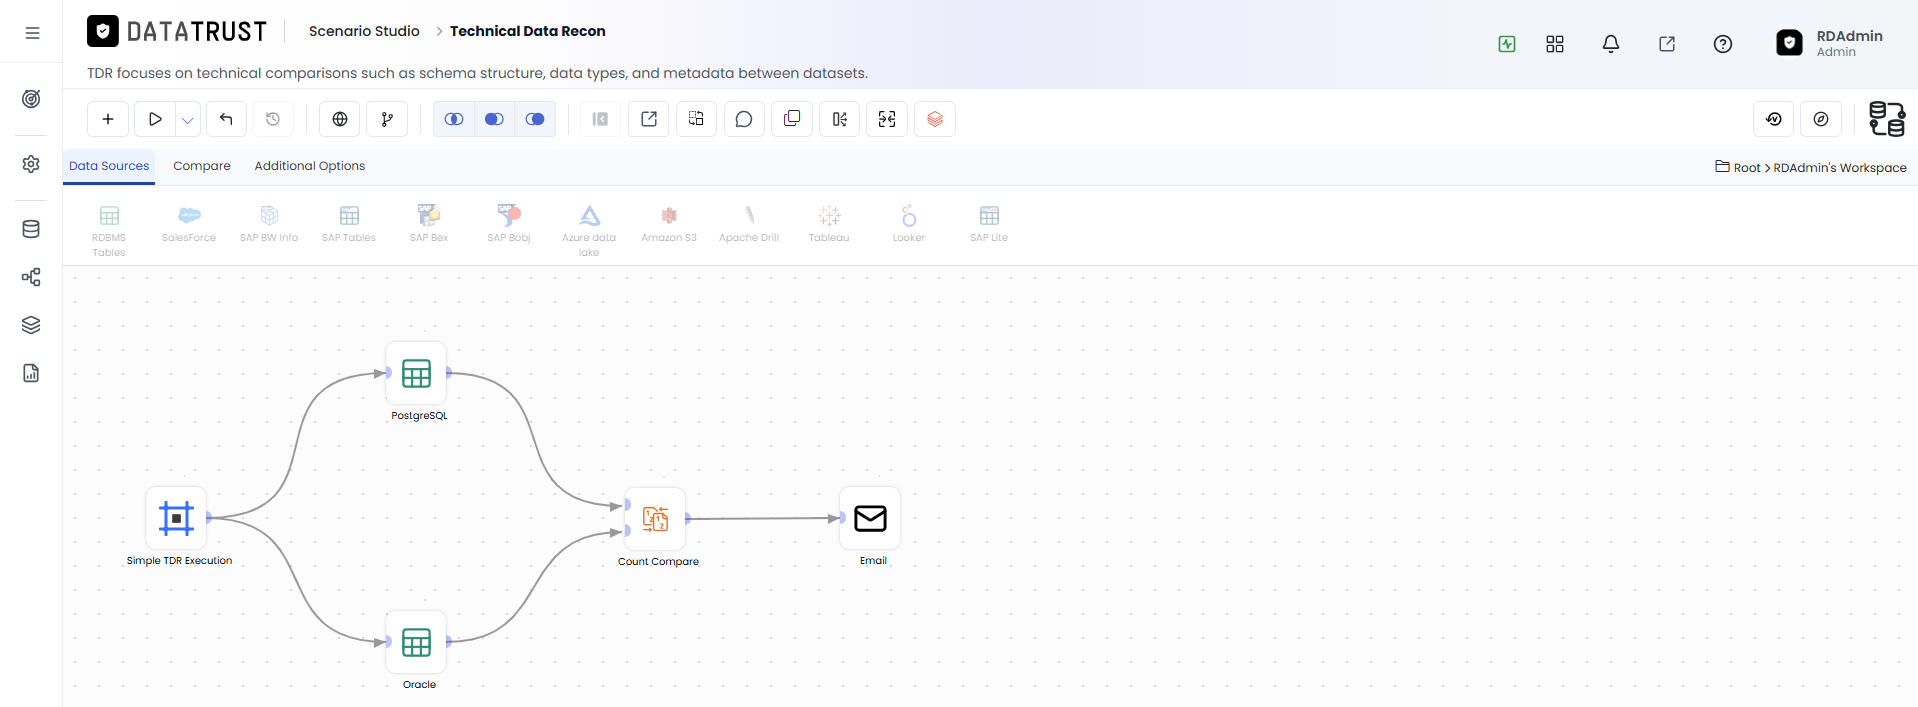Toggle the first overlapping-circles join mode
This screenshot has width=1918, height=707.
pos(454,119)
